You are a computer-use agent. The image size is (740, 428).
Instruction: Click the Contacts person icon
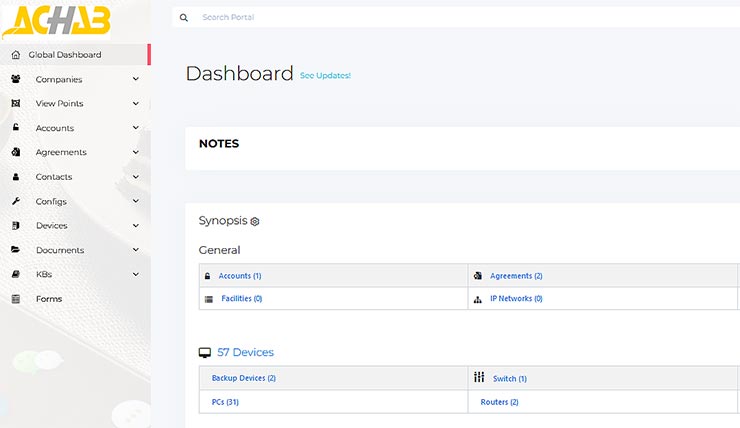pos(16,177)
